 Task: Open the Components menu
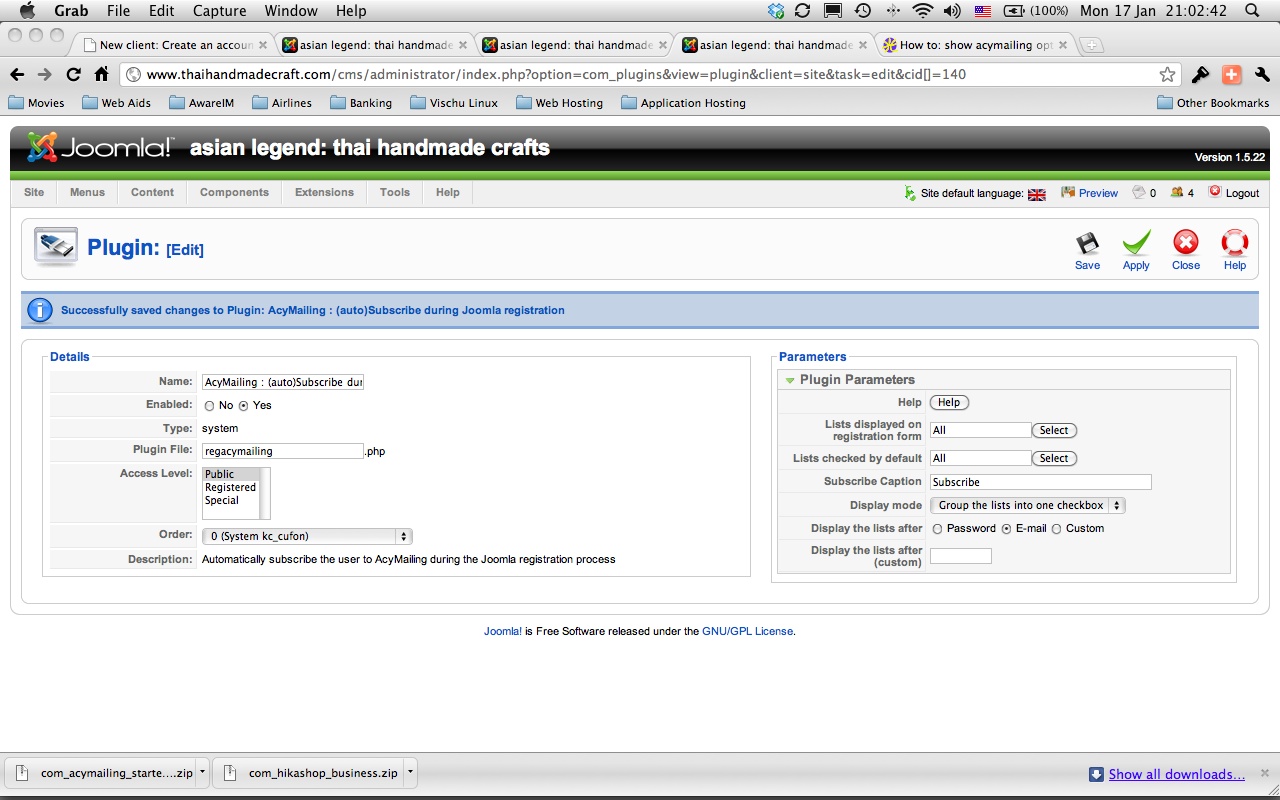[x=234, y=193]
